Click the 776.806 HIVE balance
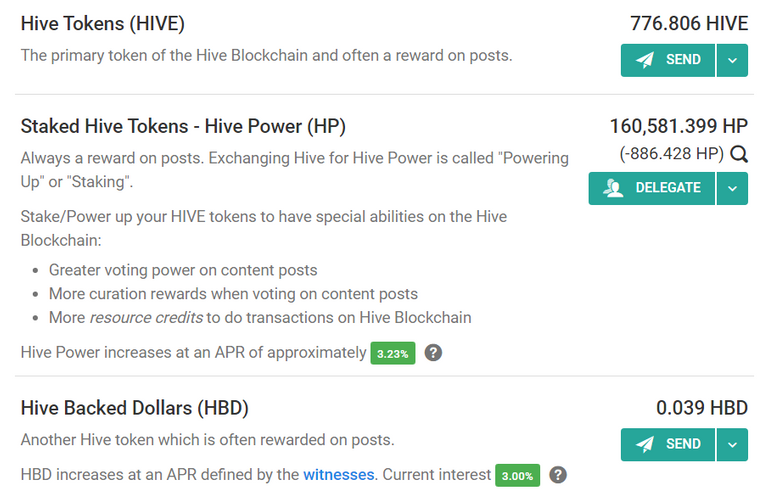The height and width of the screenshot is (498, 768). pos(689,24)
